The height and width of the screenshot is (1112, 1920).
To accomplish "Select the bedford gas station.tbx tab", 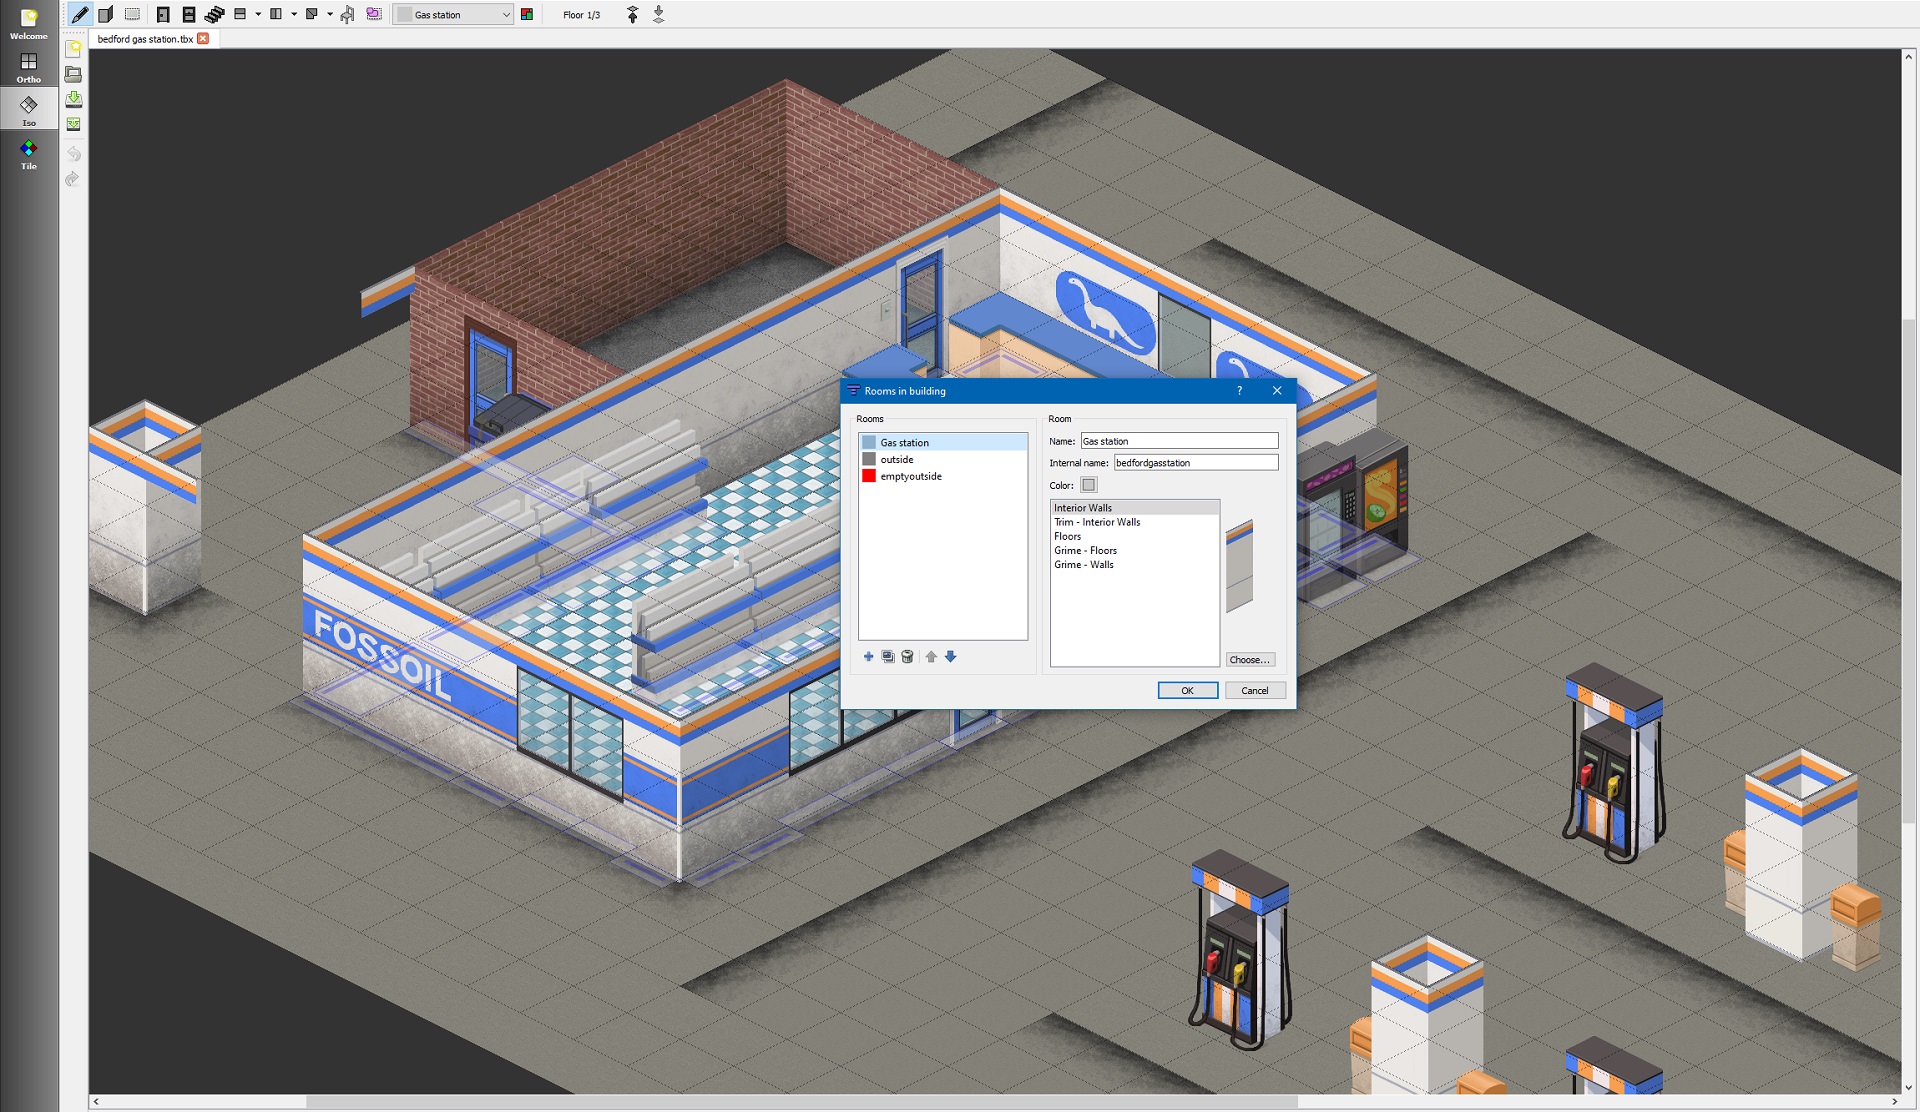I will (145, 39).
